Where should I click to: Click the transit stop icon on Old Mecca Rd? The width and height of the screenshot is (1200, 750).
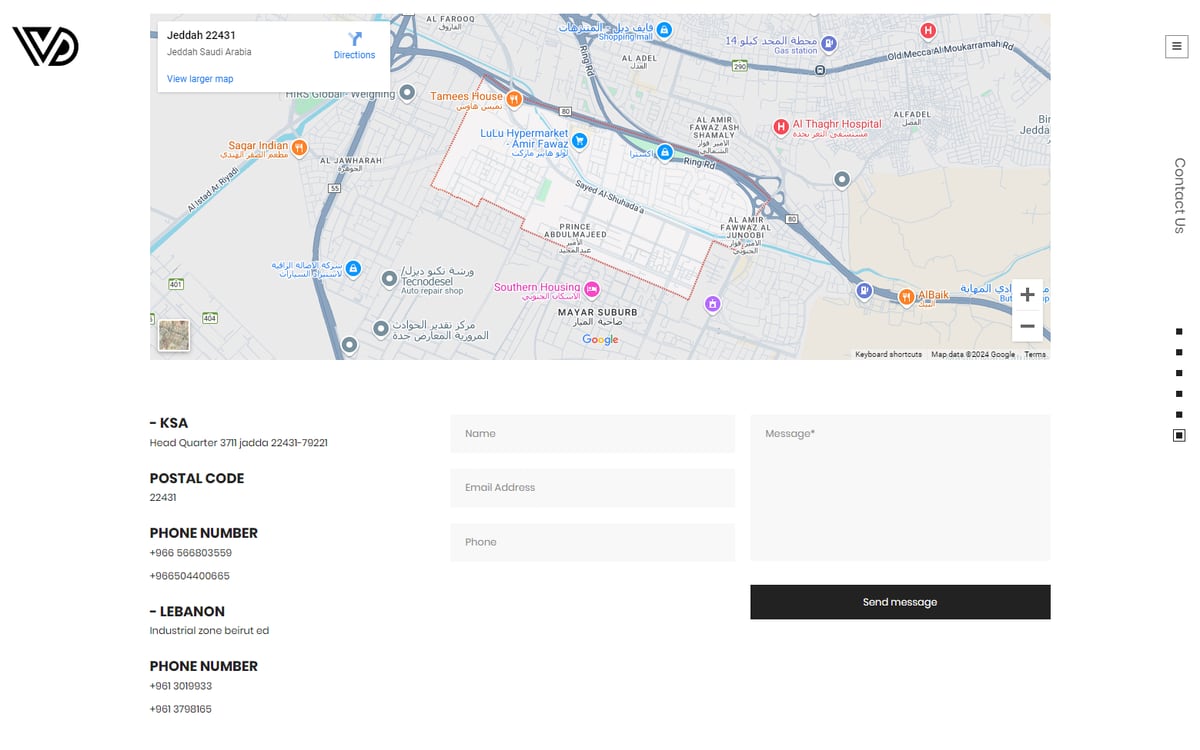[820, 70]
